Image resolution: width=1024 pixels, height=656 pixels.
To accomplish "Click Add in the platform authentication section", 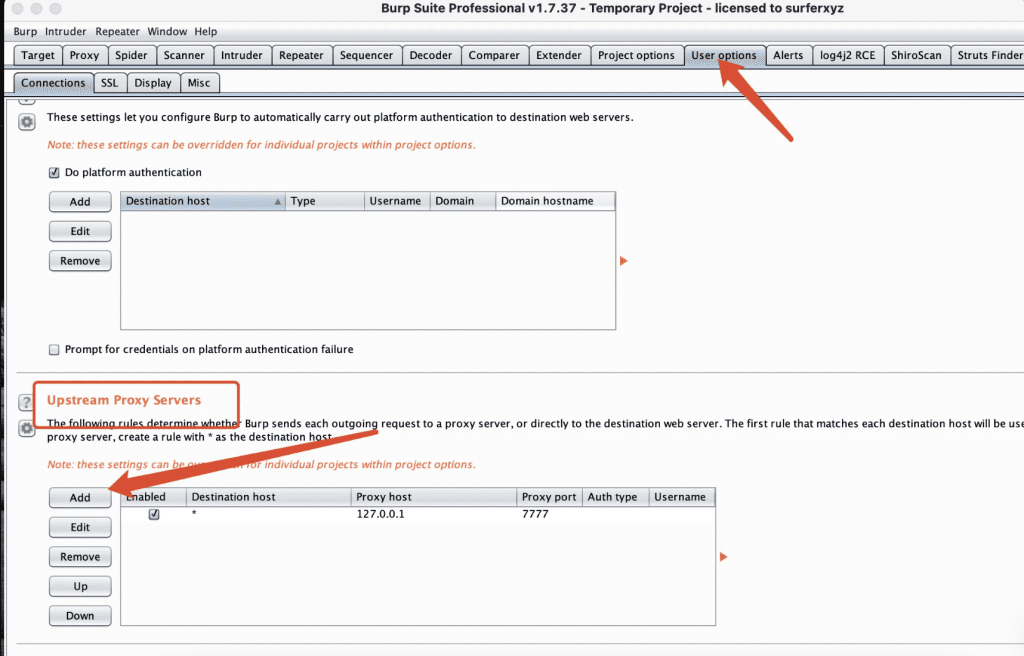I will (x=80, y=202).
